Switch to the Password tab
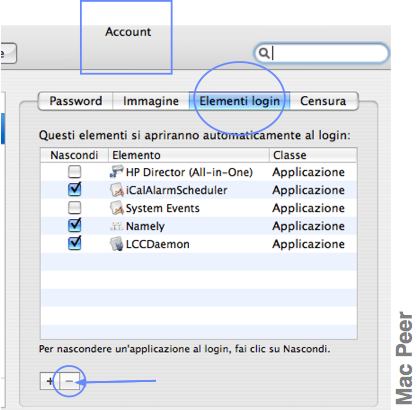The height and width of the screenshot is (410, 417). click(x=76, y=101)
